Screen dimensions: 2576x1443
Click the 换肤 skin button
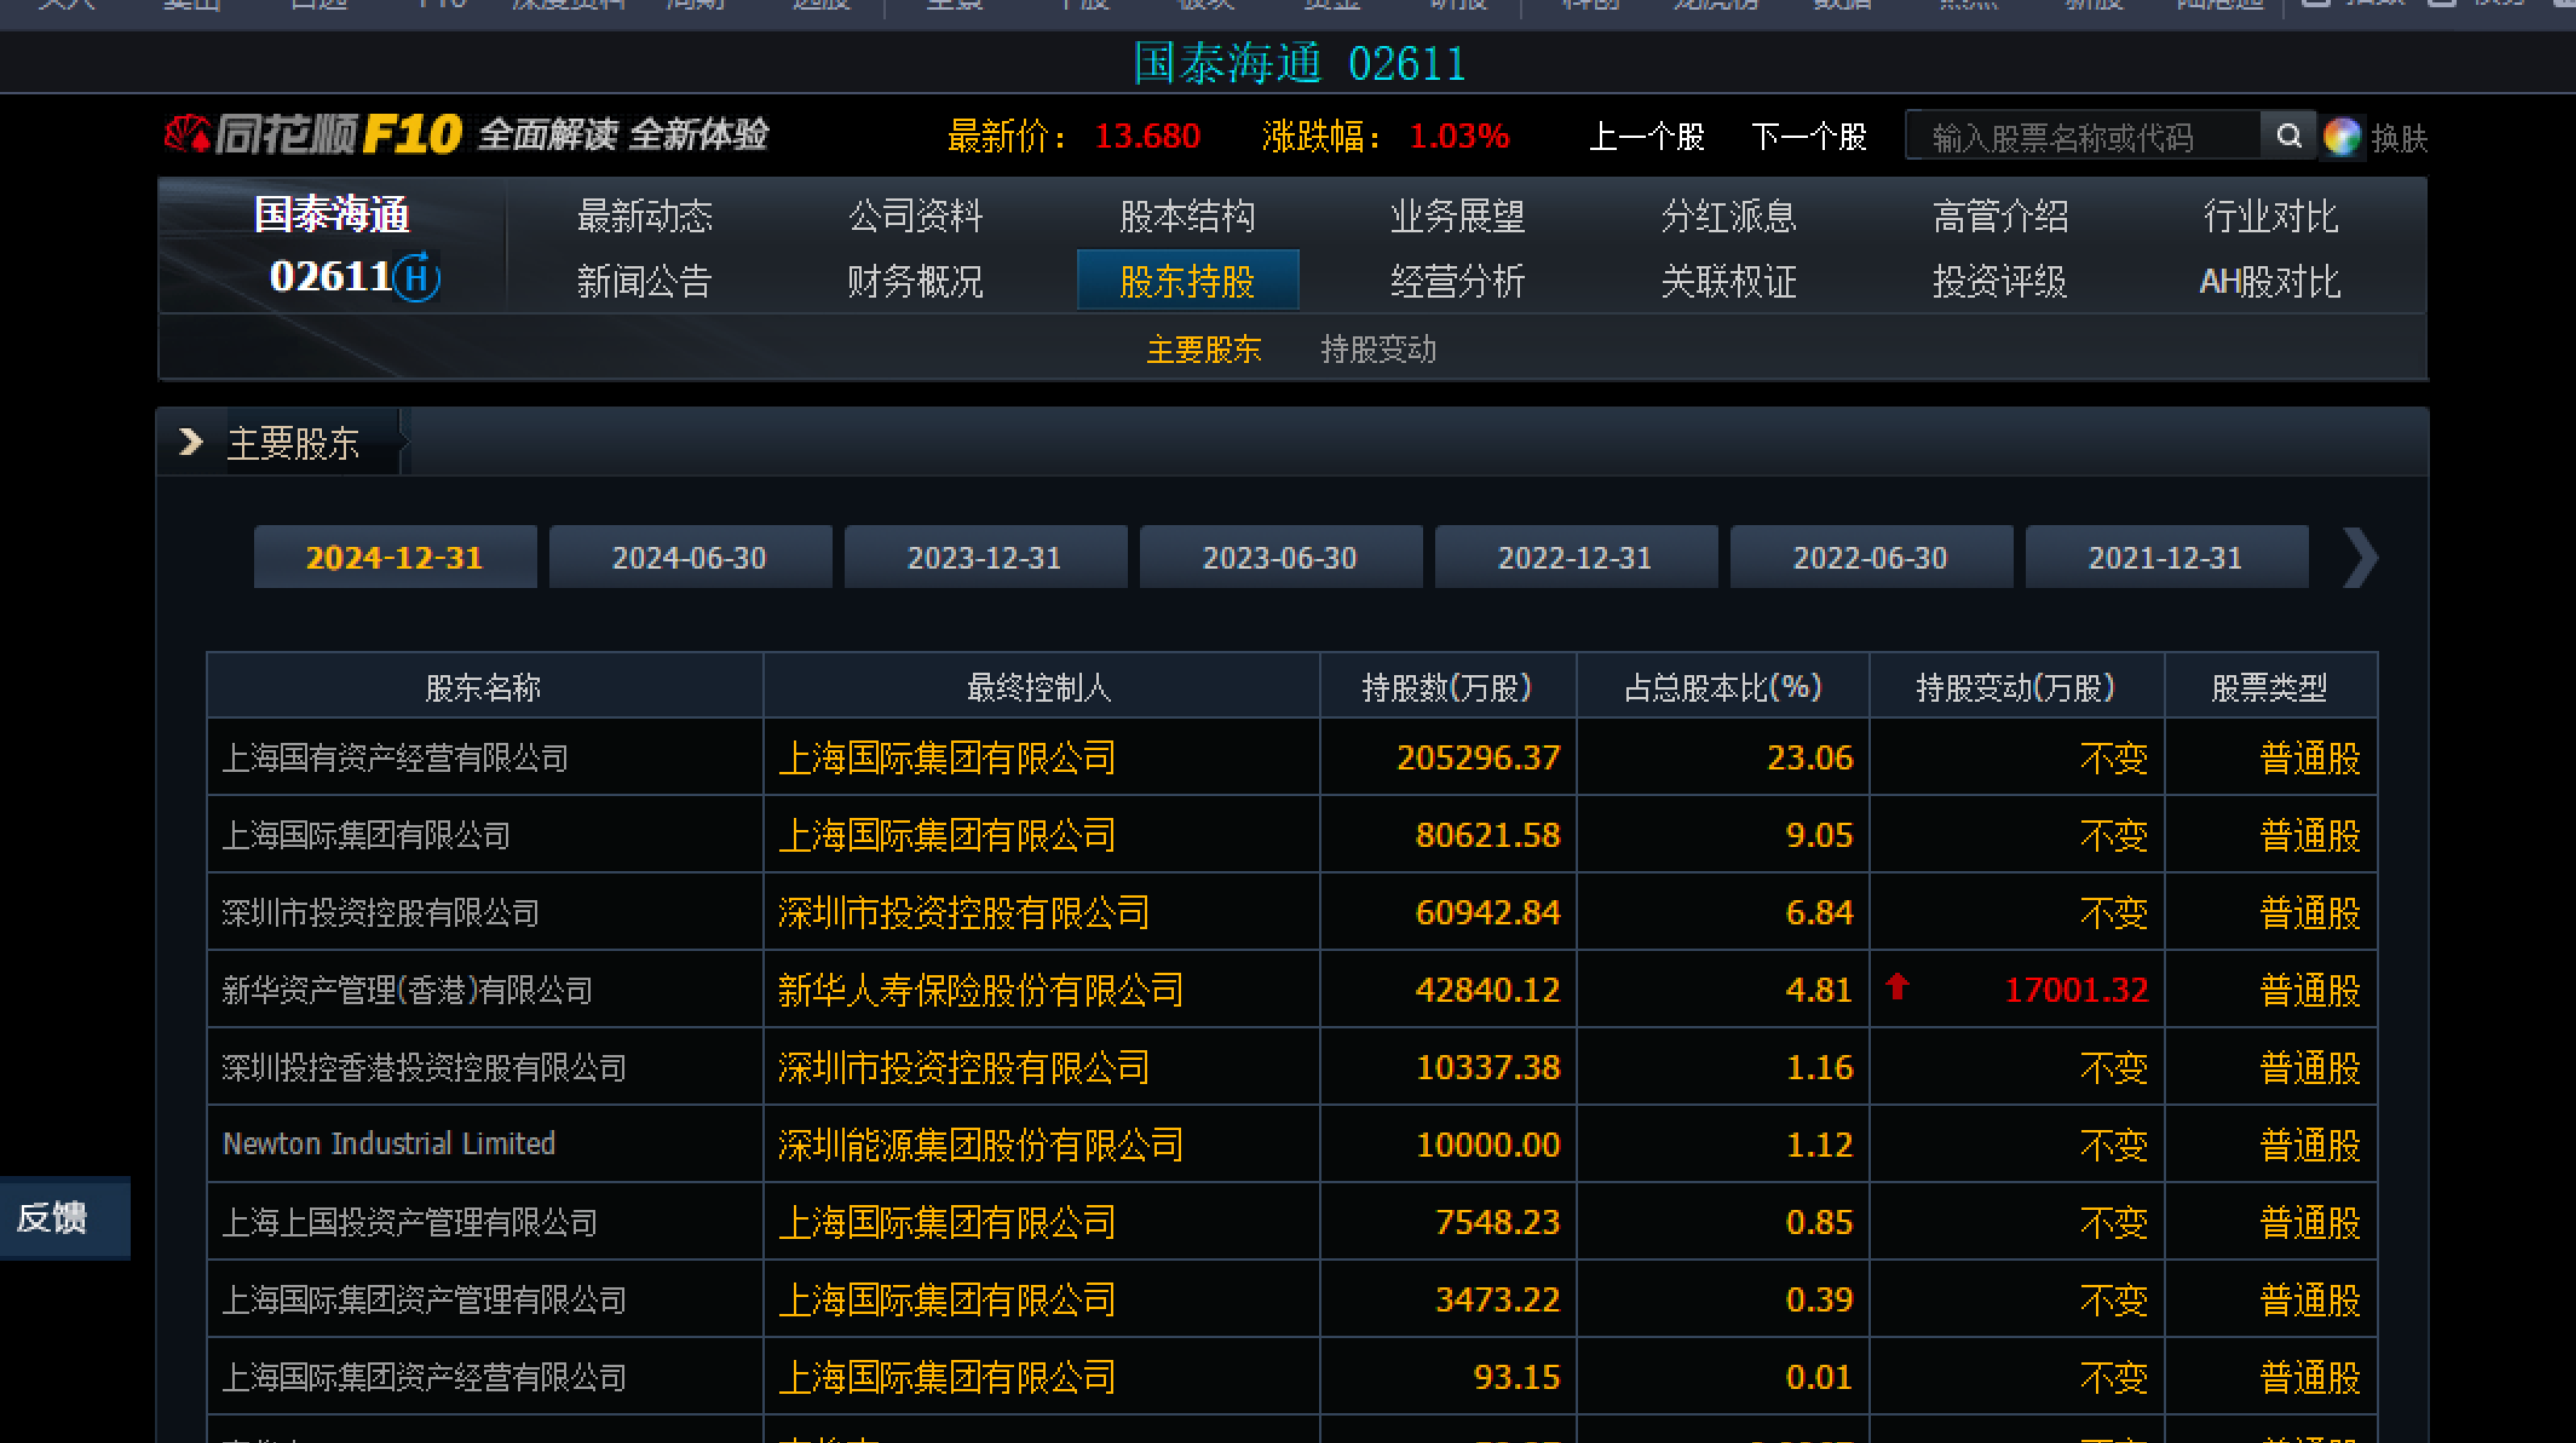coord(2399,138)
